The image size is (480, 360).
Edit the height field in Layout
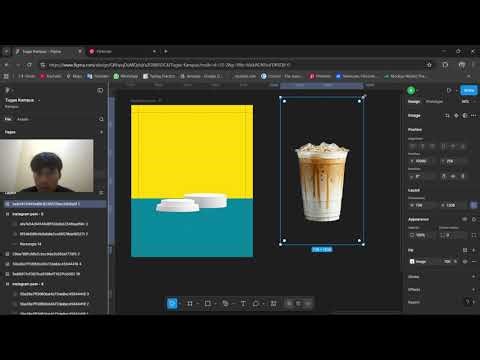[x=453, y=205]
